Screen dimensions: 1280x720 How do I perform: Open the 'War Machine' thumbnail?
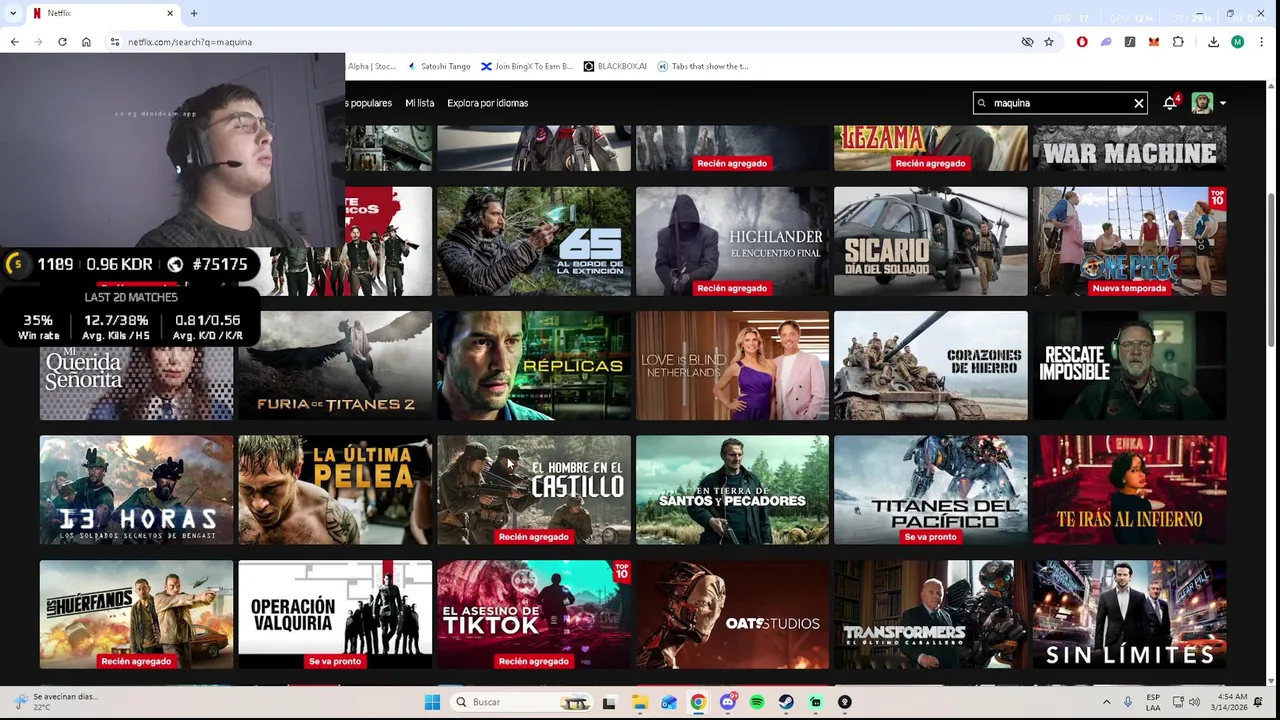coord(1129,148)
